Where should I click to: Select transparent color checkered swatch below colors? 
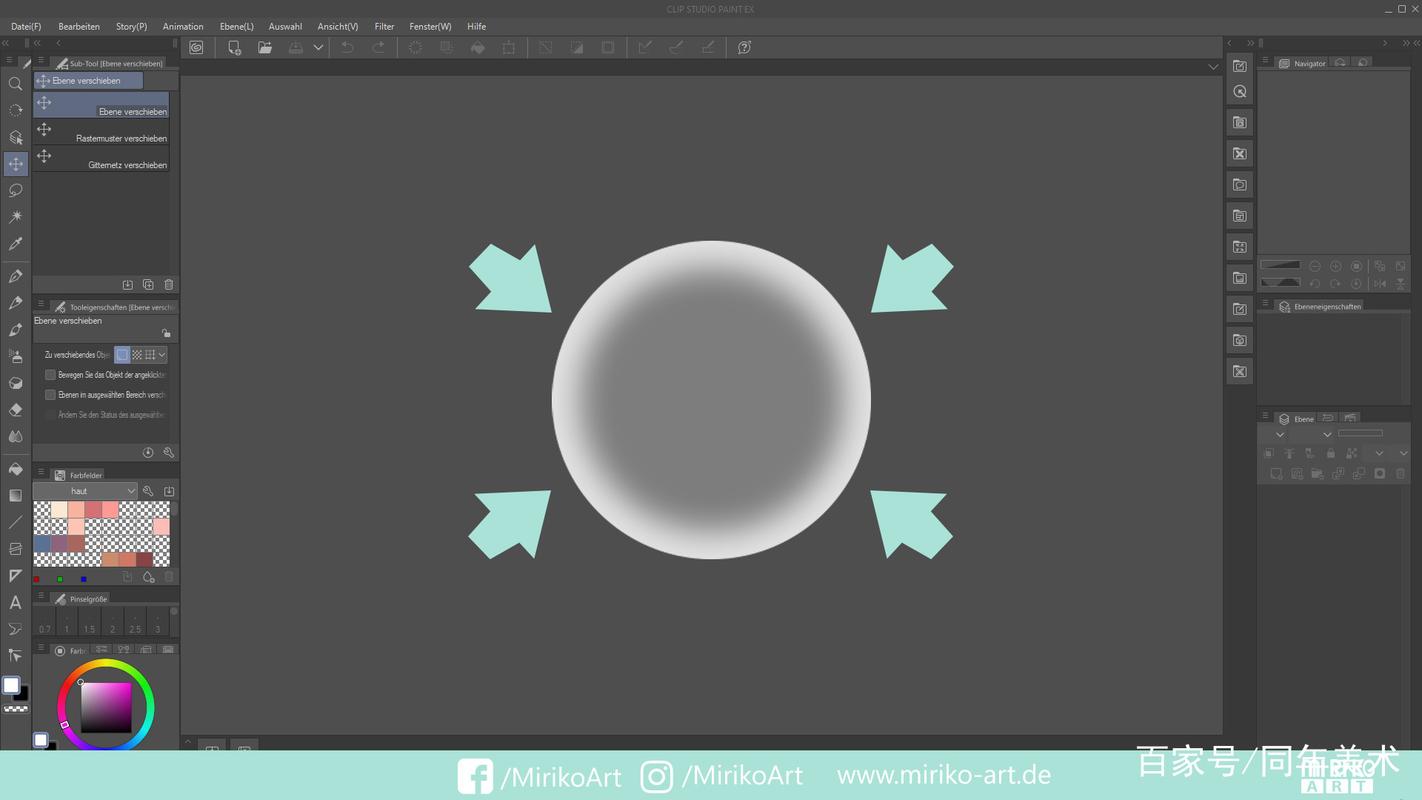(x=16, y=708)
